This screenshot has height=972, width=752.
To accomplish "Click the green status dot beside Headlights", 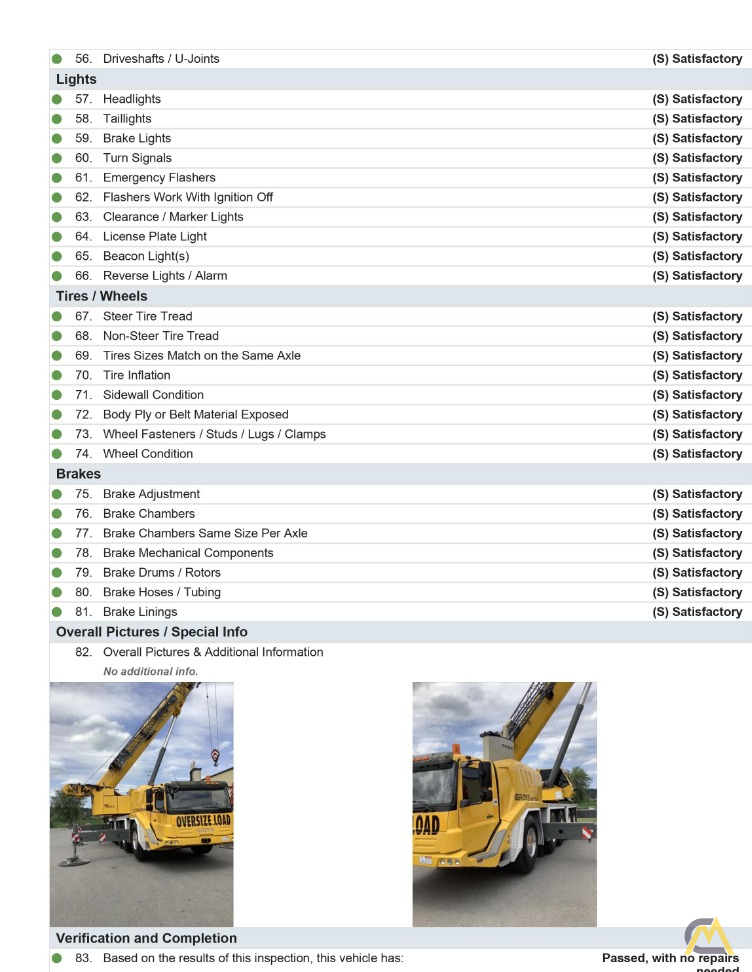I will pyautogui.click(x=57, y=99).
